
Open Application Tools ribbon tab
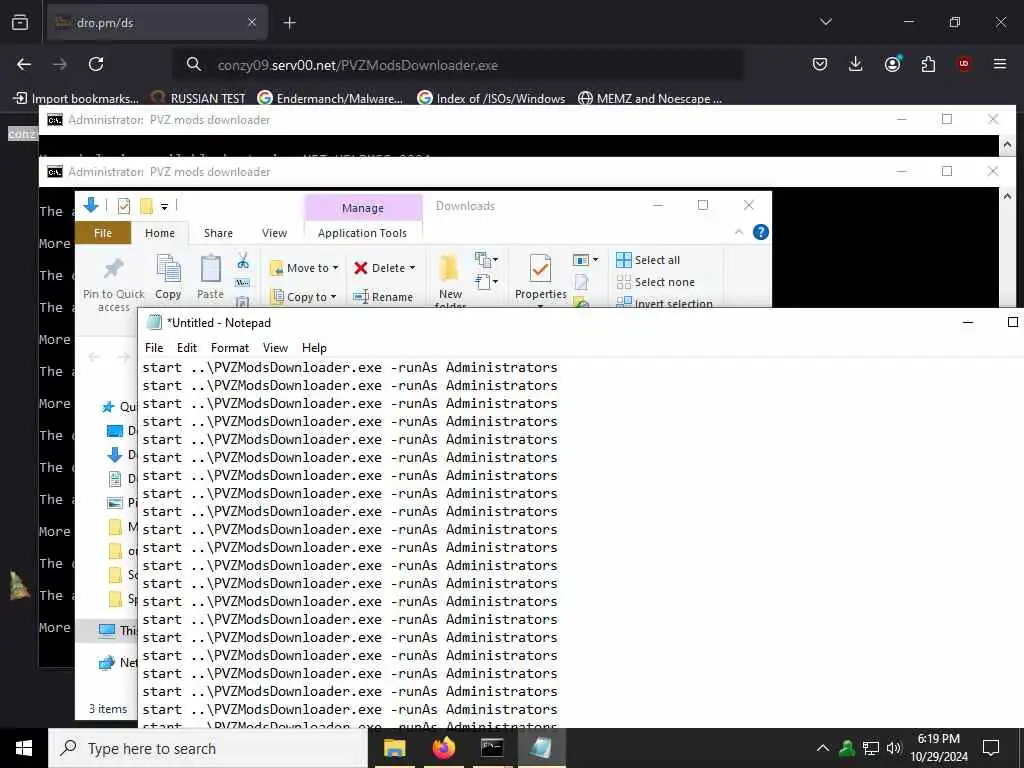click(x=362, y=233)
